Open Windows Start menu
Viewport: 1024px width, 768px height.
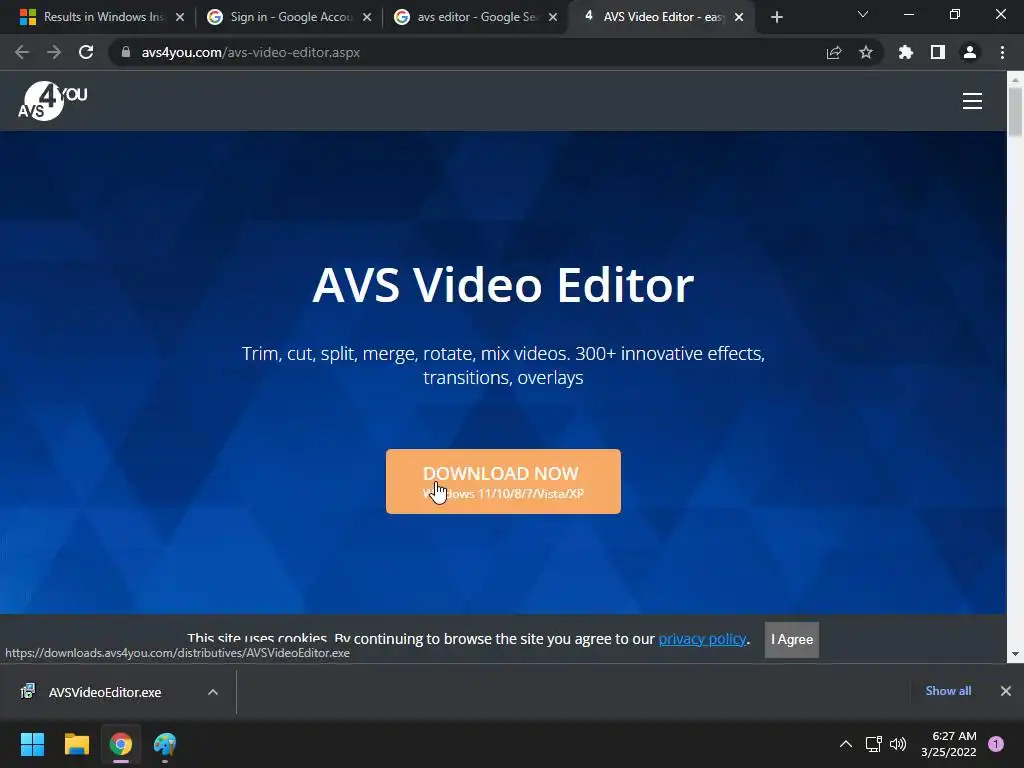coord(32,744)
